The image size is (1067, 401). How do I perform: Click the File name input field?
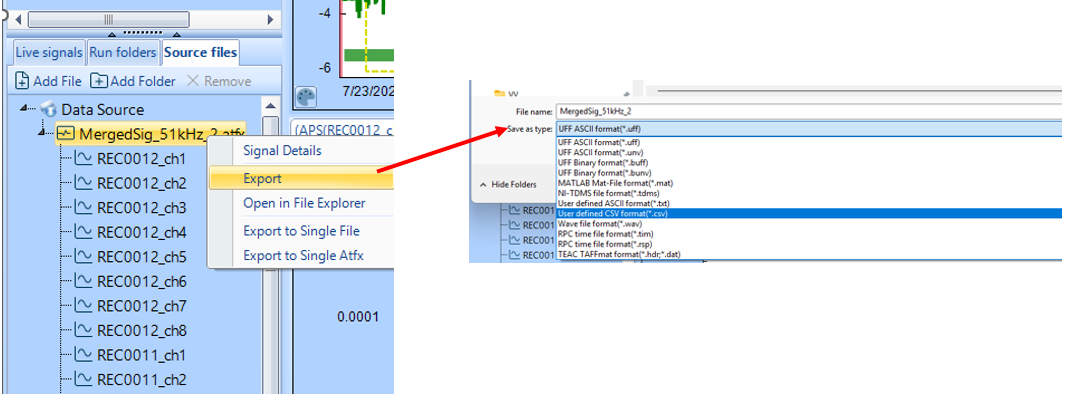[x=808, y=112]
